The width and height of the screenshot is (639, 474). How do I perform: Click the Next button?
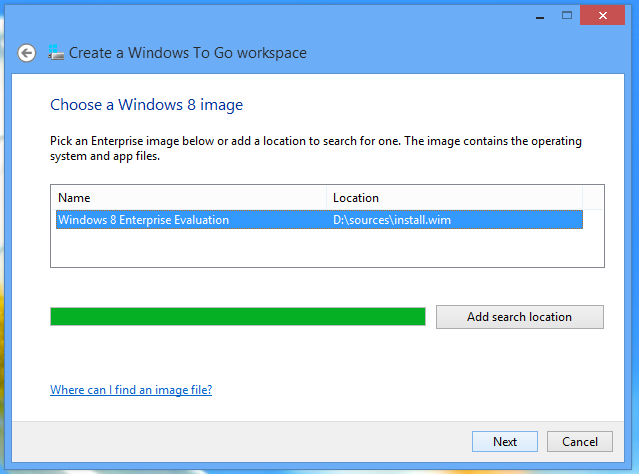505,441
